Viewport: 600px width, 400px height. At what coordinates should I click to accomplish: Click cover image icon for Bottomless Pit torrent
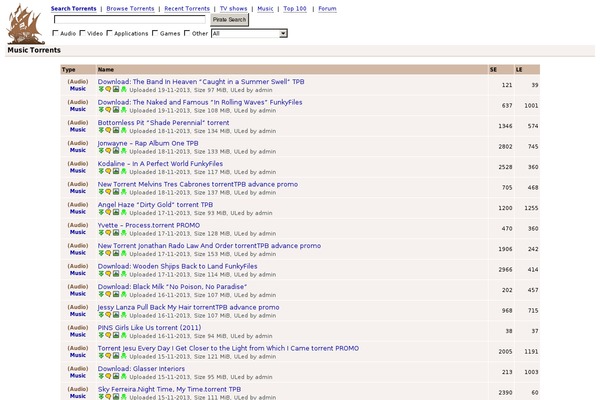(x=116, y=130)
